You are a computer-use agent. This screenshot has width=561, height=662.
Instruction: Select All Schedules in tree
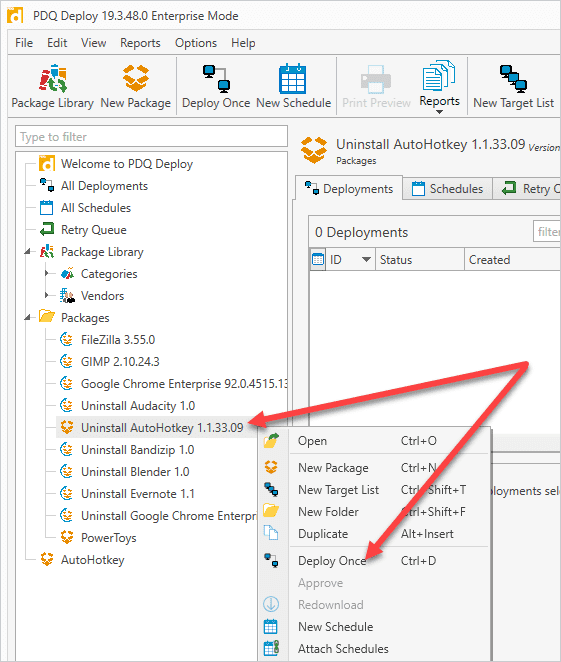tap(96, 208)
